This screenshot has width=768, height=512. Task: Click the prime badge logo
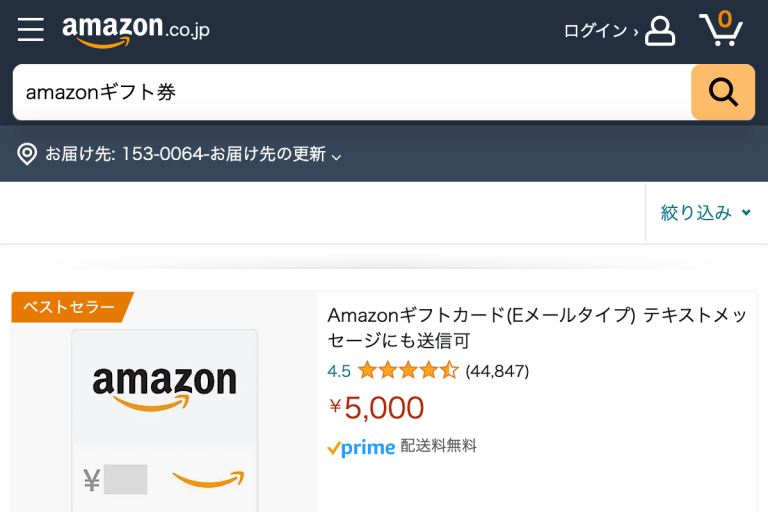click(x=361, y=448)
